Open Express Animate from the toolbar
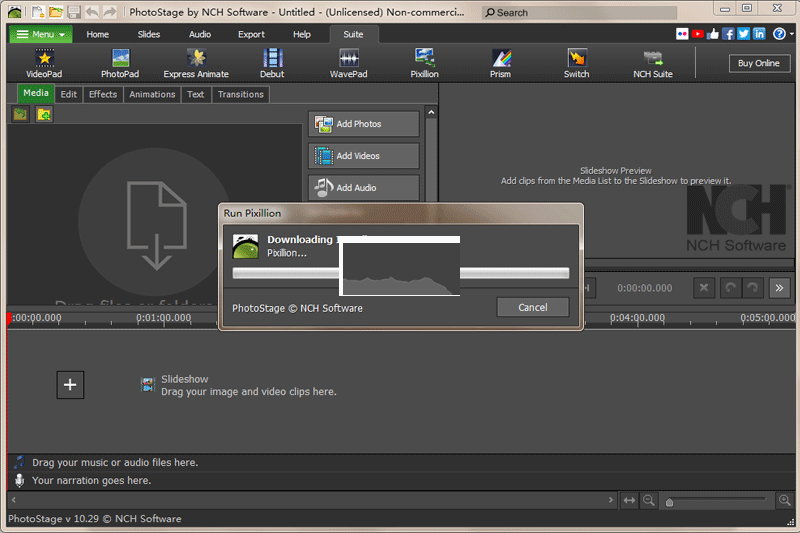The width and height of the screenshot is (800, 533). [x=196, y=63]
